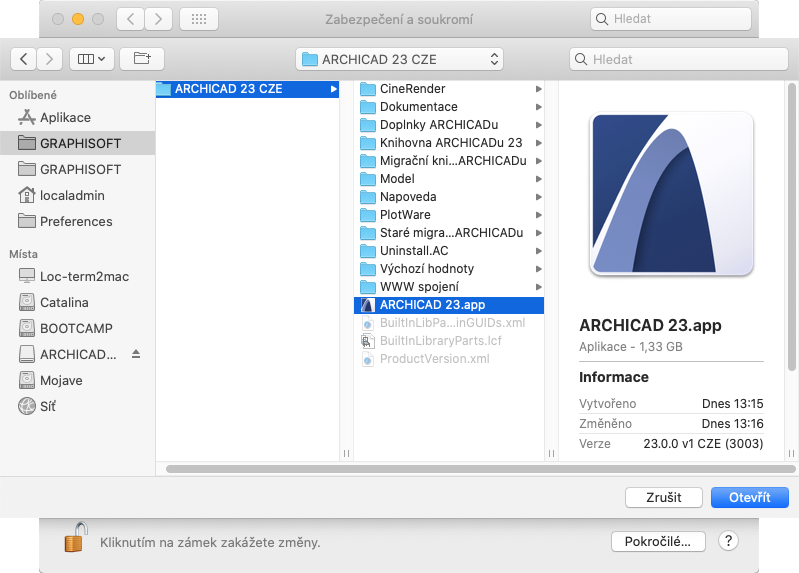Select the second GRAPHISOFT sidebar folder

click(x=77, y=169)
